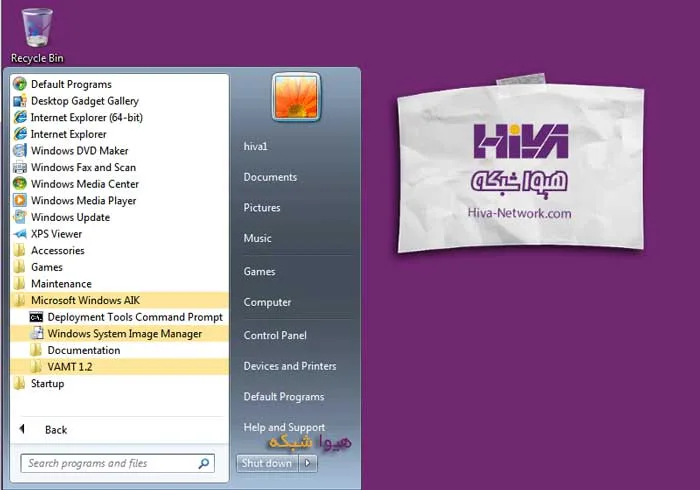Open Documents from the right pane
The image size is (700, 490).
[x=270, y=177]
